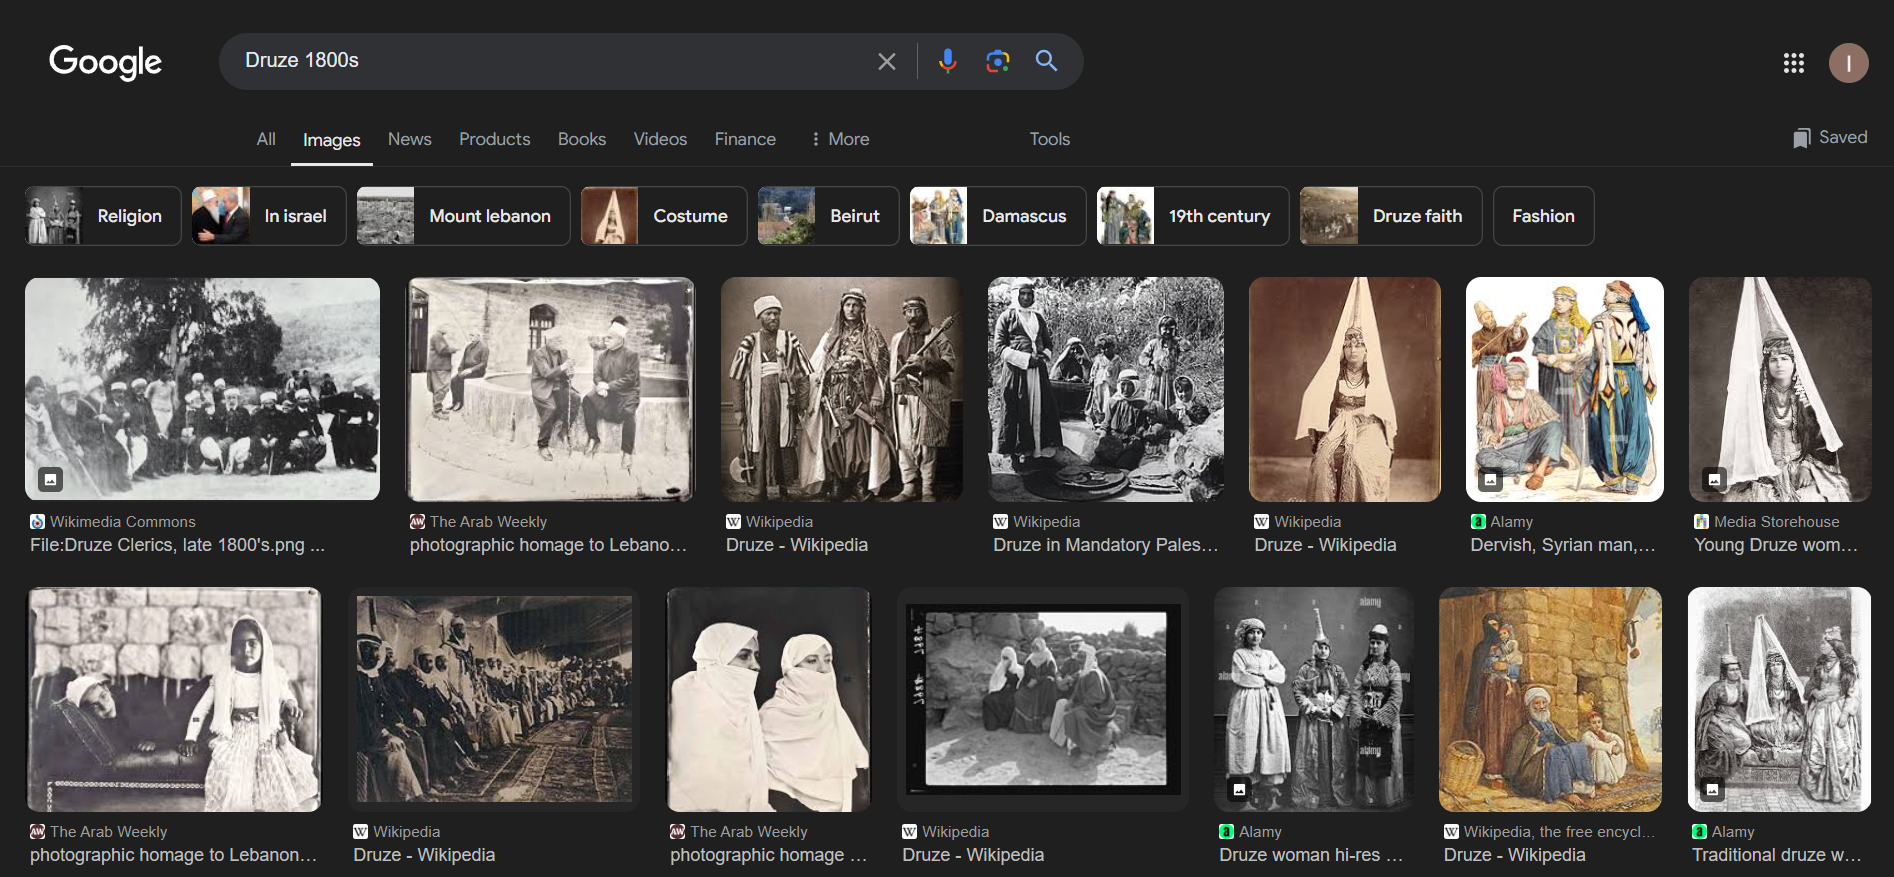The height and width of the screenshot is (877, 1894).
Task: Open the Druze in Mandatory Palestine link
Action: [1105, 545]
